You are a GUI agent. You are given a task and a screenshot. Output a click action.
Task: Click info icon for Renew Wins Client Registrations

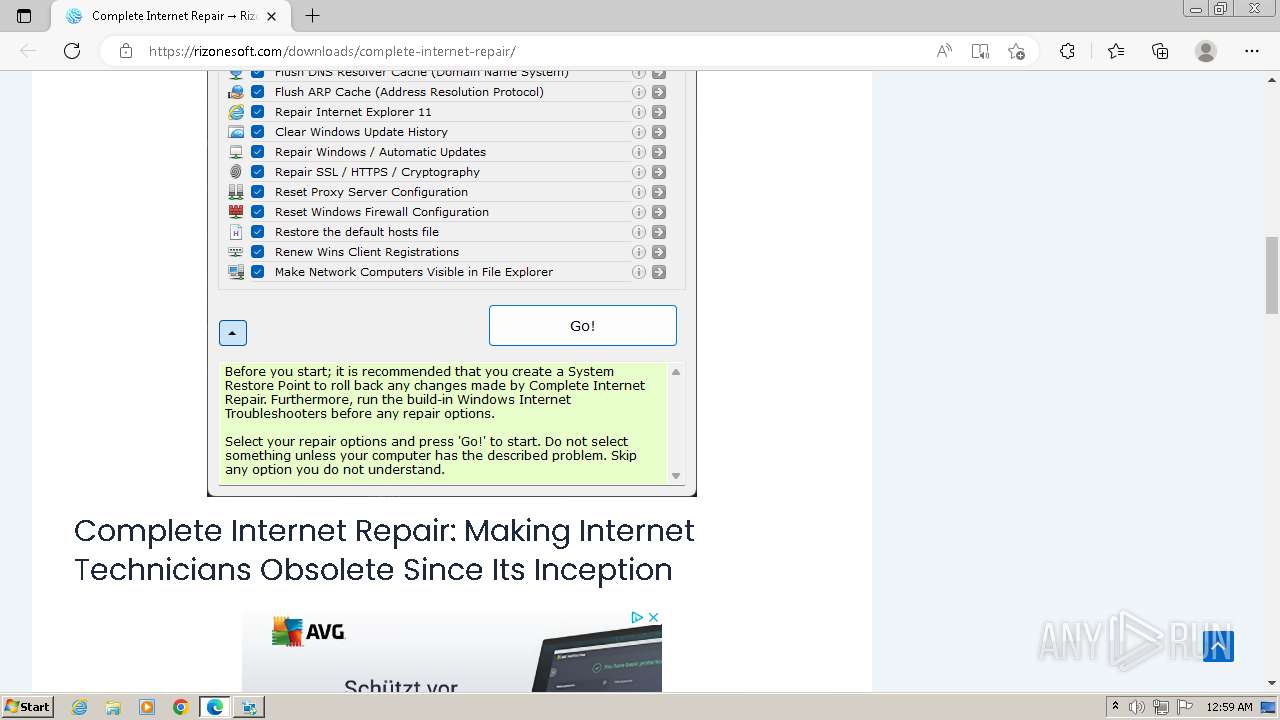point(639,252)
